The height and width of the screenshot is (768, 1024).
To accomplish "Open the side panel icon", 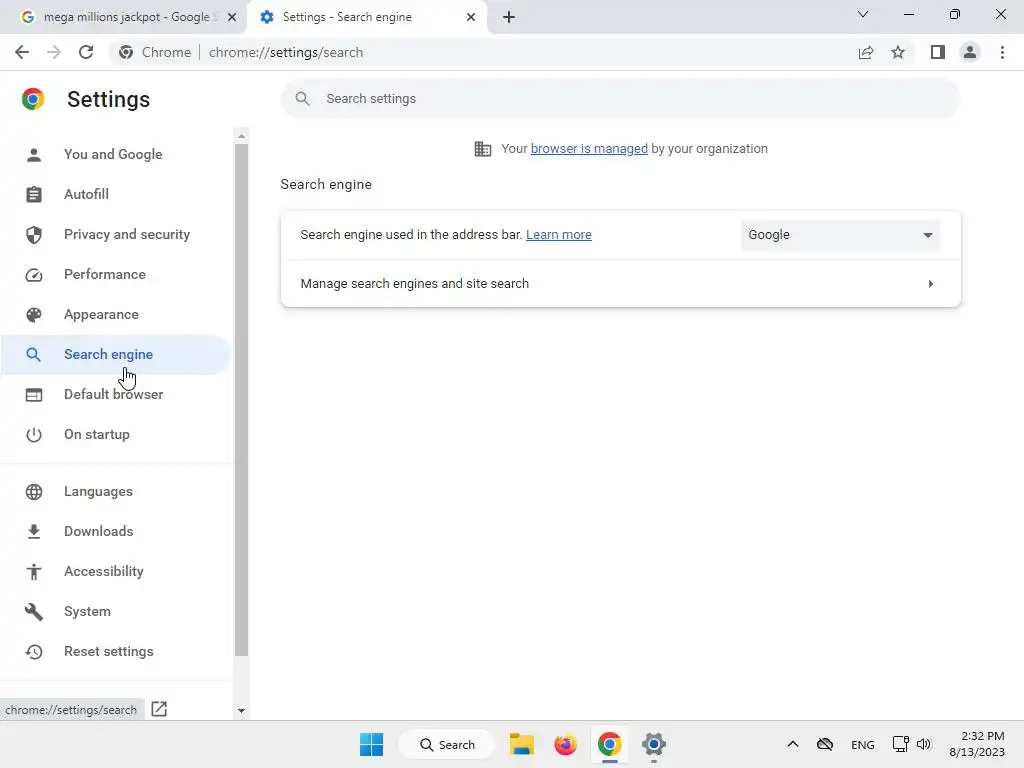I will coord(938,52).
